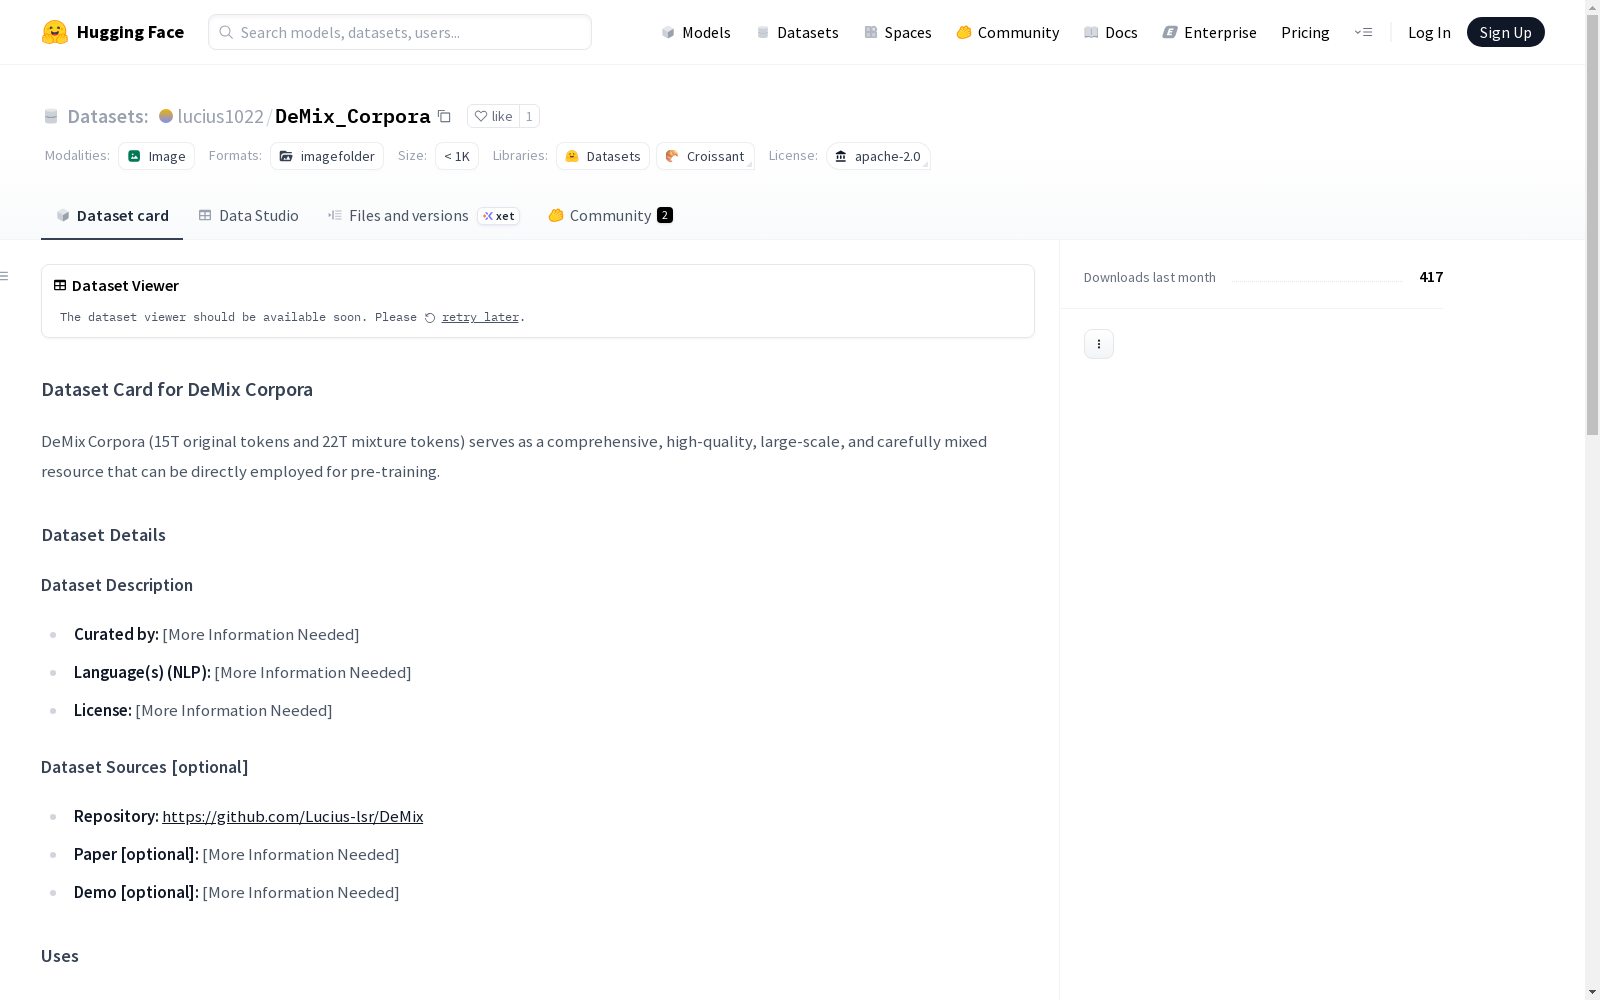The width and height of the screenshot is (1600, 1000).
Task: Click the xet badge on Files tab
Action: (499, 216)
